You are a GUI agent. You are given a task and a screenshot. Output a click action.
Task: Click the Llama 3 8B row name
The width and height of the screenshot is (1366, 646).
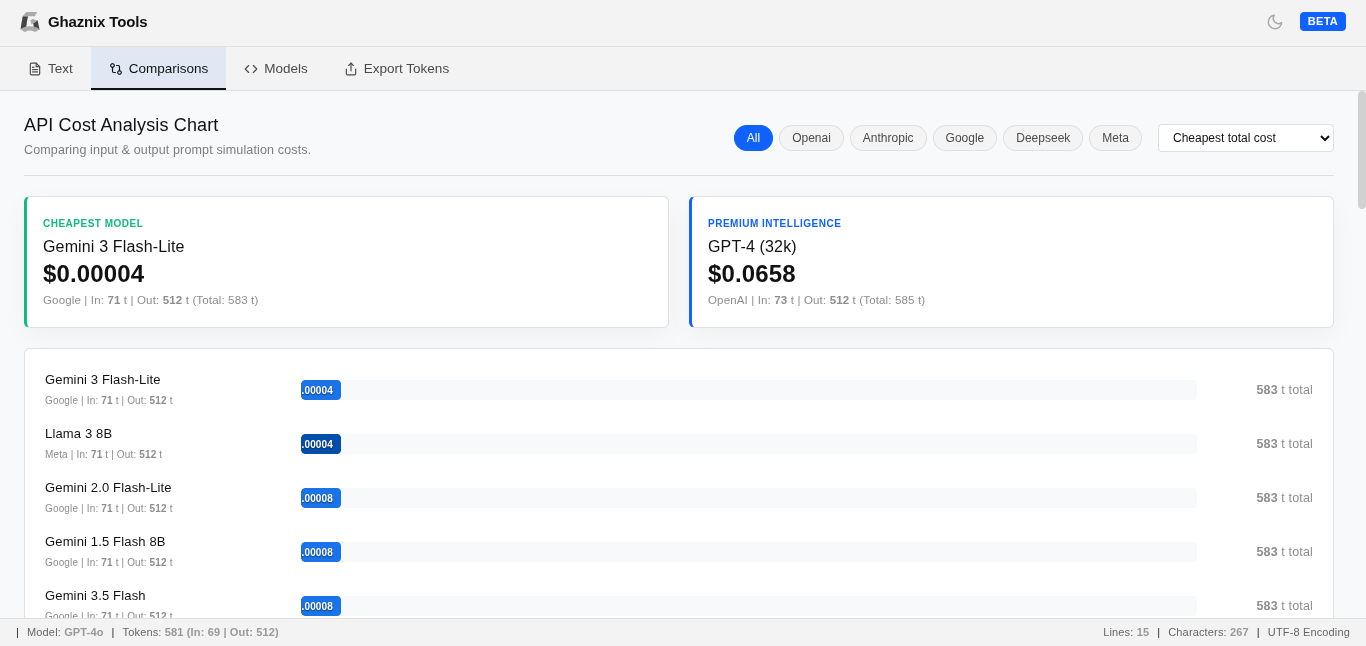tap(78, 434)
